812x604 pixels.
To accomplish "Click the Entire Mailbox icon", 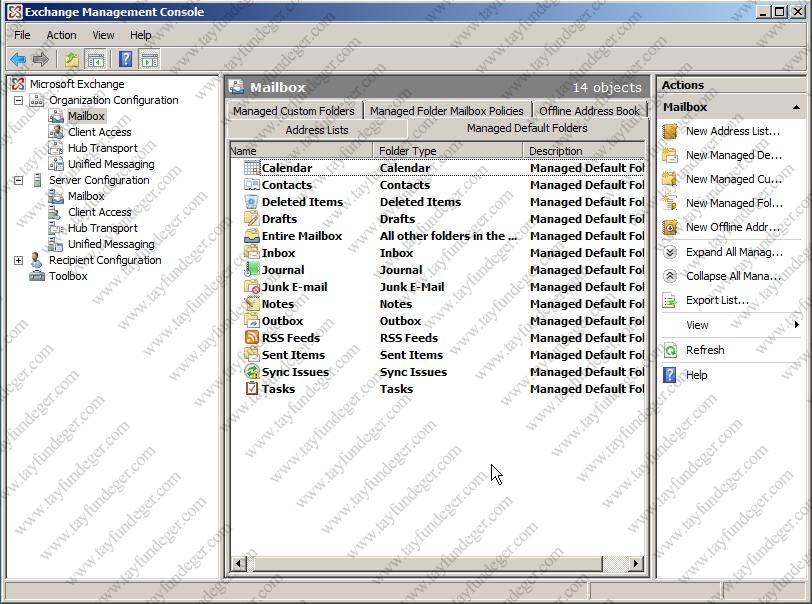I will 252,236.
